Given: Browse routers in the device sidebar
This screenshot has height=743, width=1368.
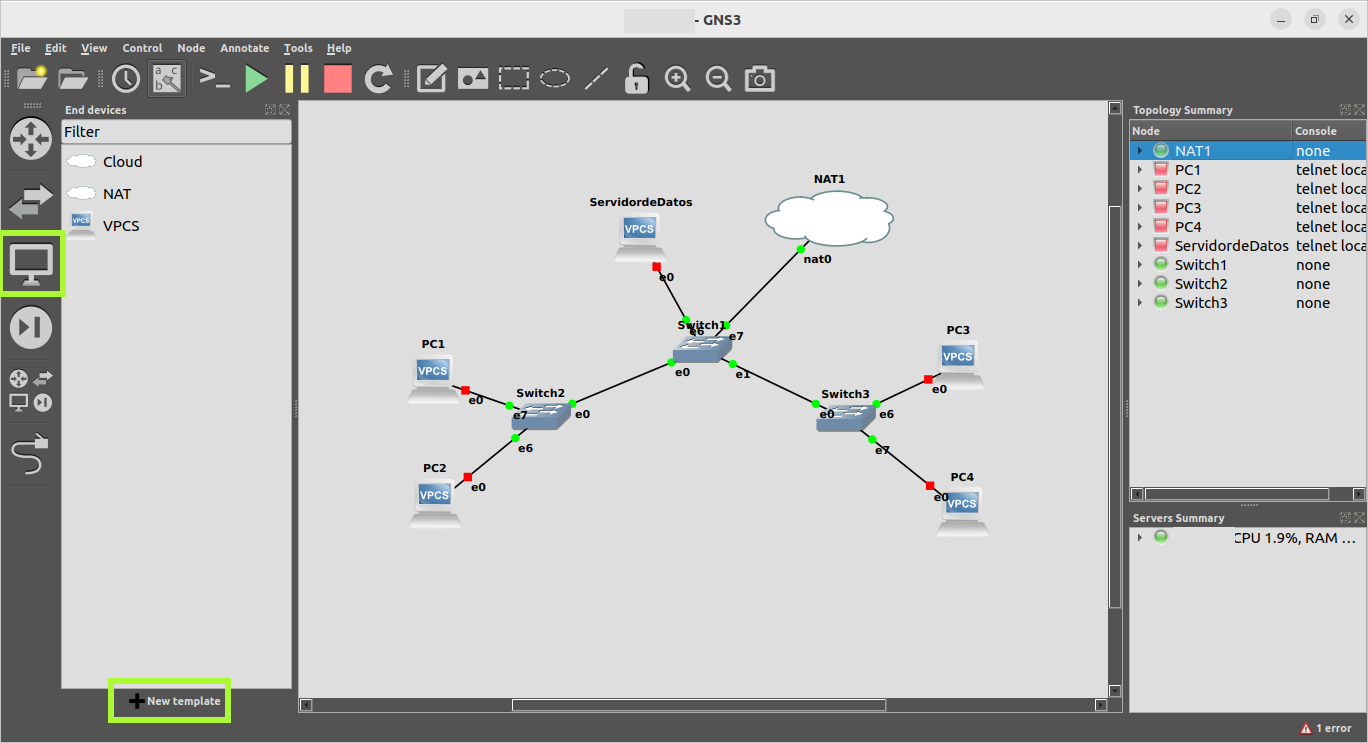Looking at the screenshot, I should coord(31,138).
